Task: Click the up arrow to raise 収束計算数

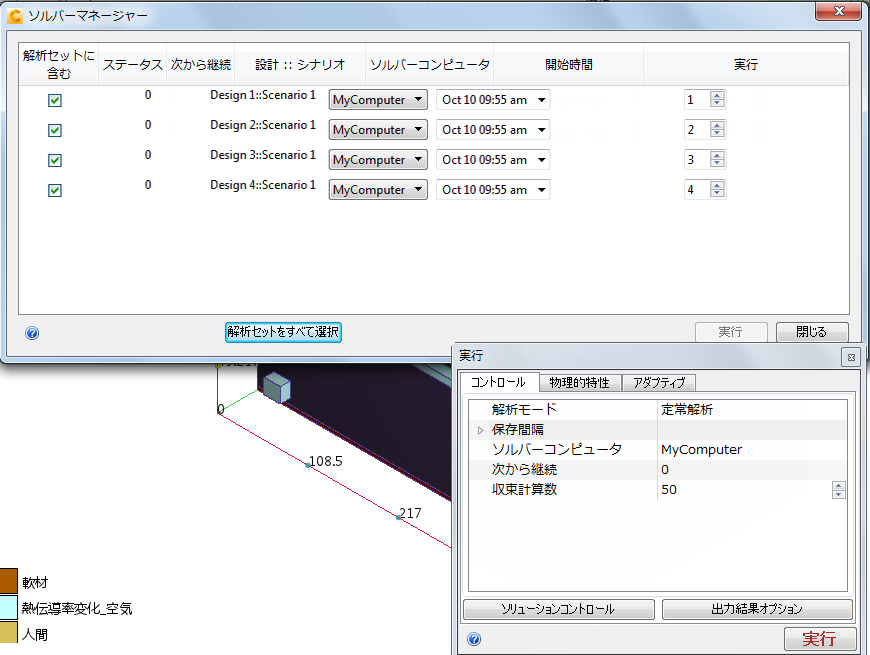Action: pyautogui.click(x=837, y=485)
